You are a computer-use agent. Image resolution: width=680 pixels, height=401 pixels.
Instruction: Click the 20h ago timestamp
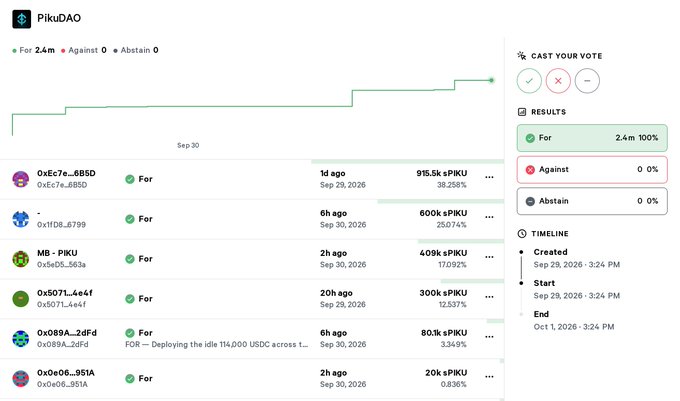pyautogui.click(x=336, y=293)
